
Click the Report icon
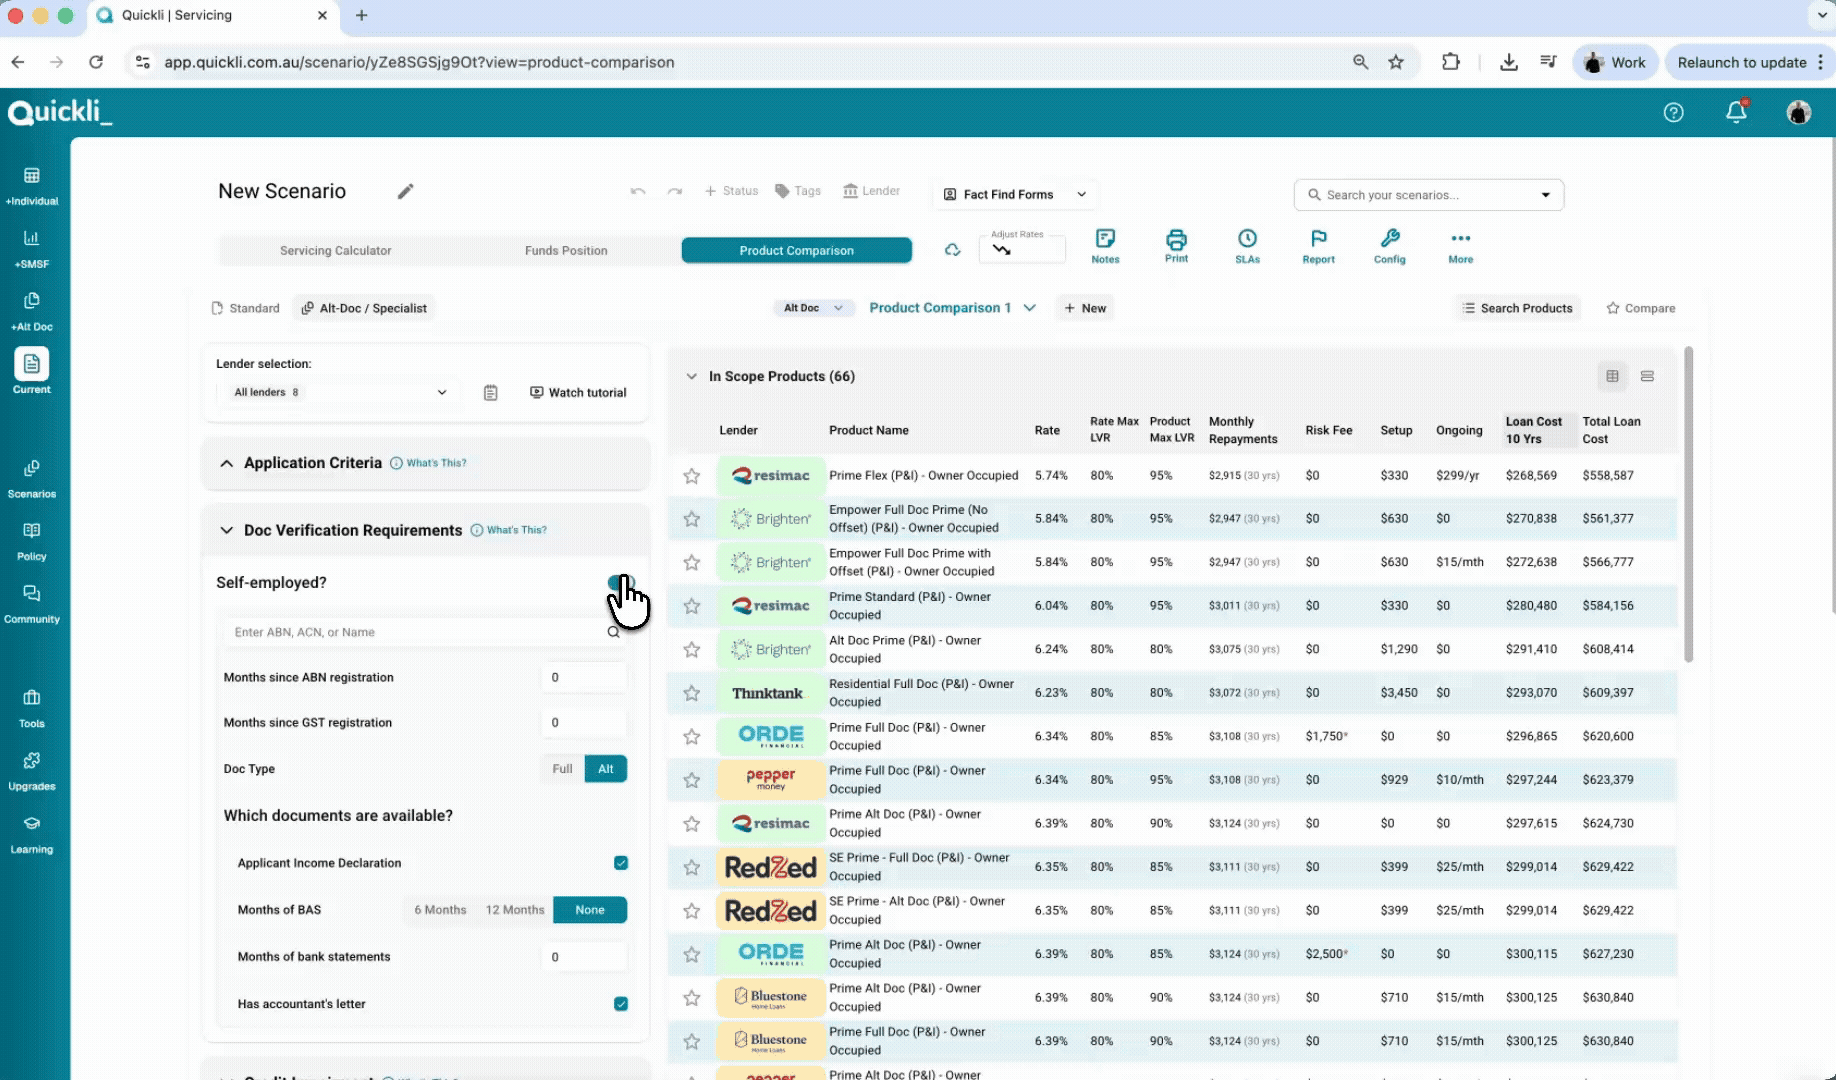pyautogui.click(x=1318, y=246)
